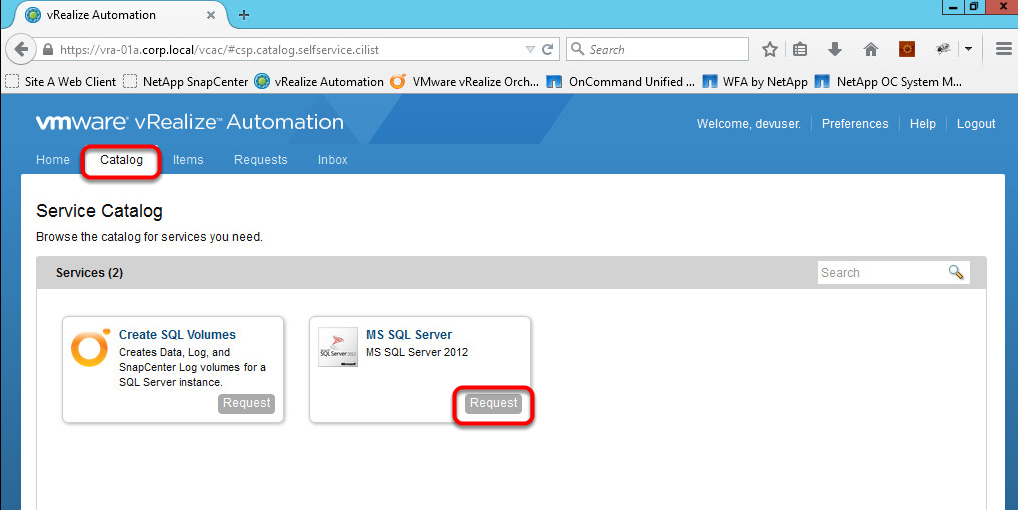Open the OnCommand Unified bookmark
1018x510 pixels.
pos(621,82)
